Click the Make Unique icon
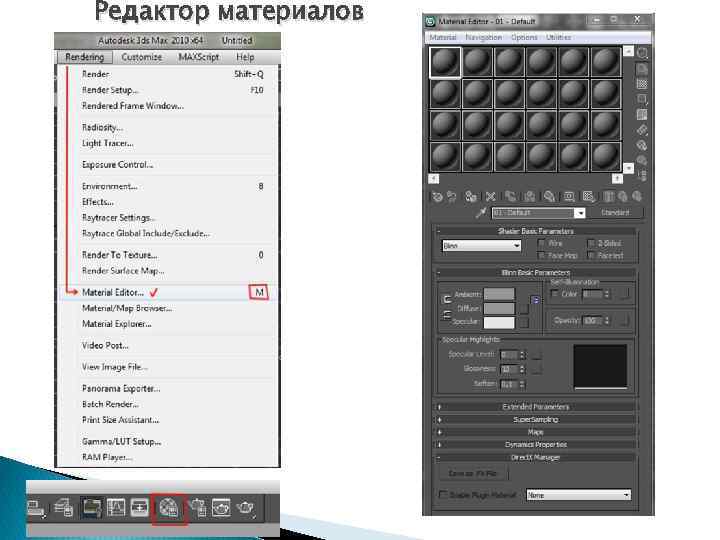Image resolution: width=720 pixels, height=540 pixels. point(529,197)
